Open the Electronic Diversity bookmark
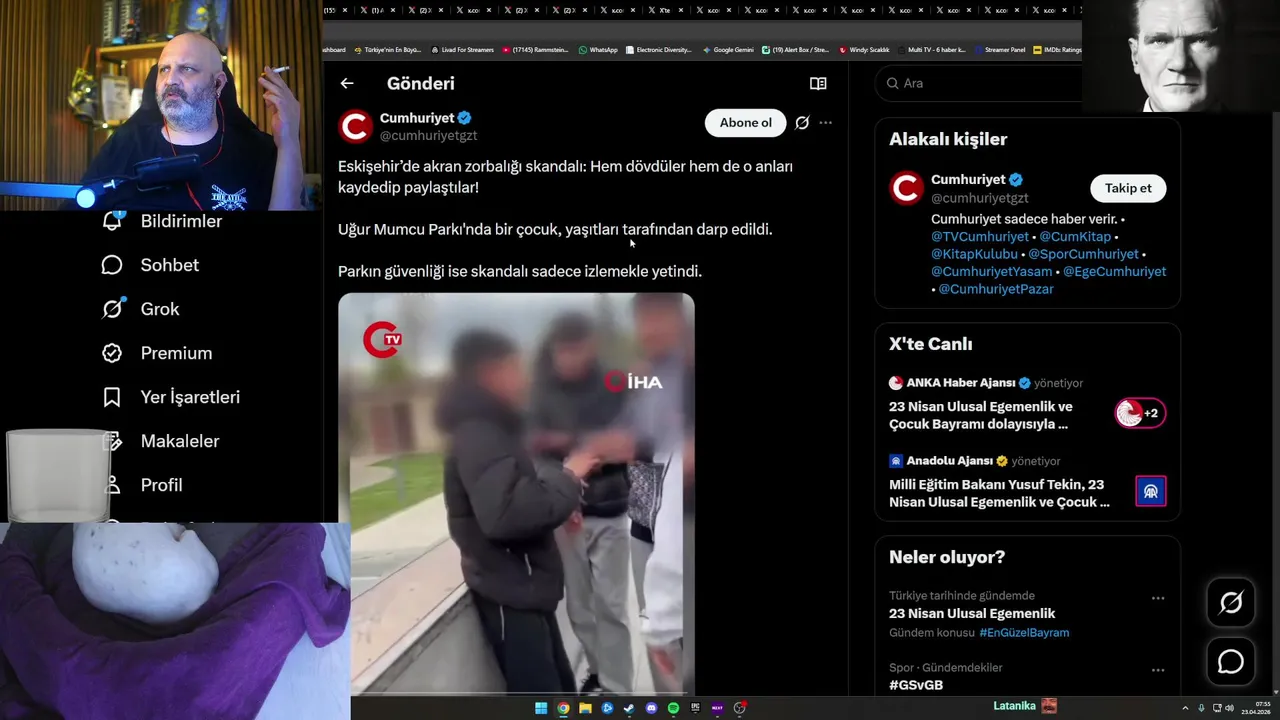This screenshot has width=1280, height=720. pyautogui.click(x=660, y=50)
